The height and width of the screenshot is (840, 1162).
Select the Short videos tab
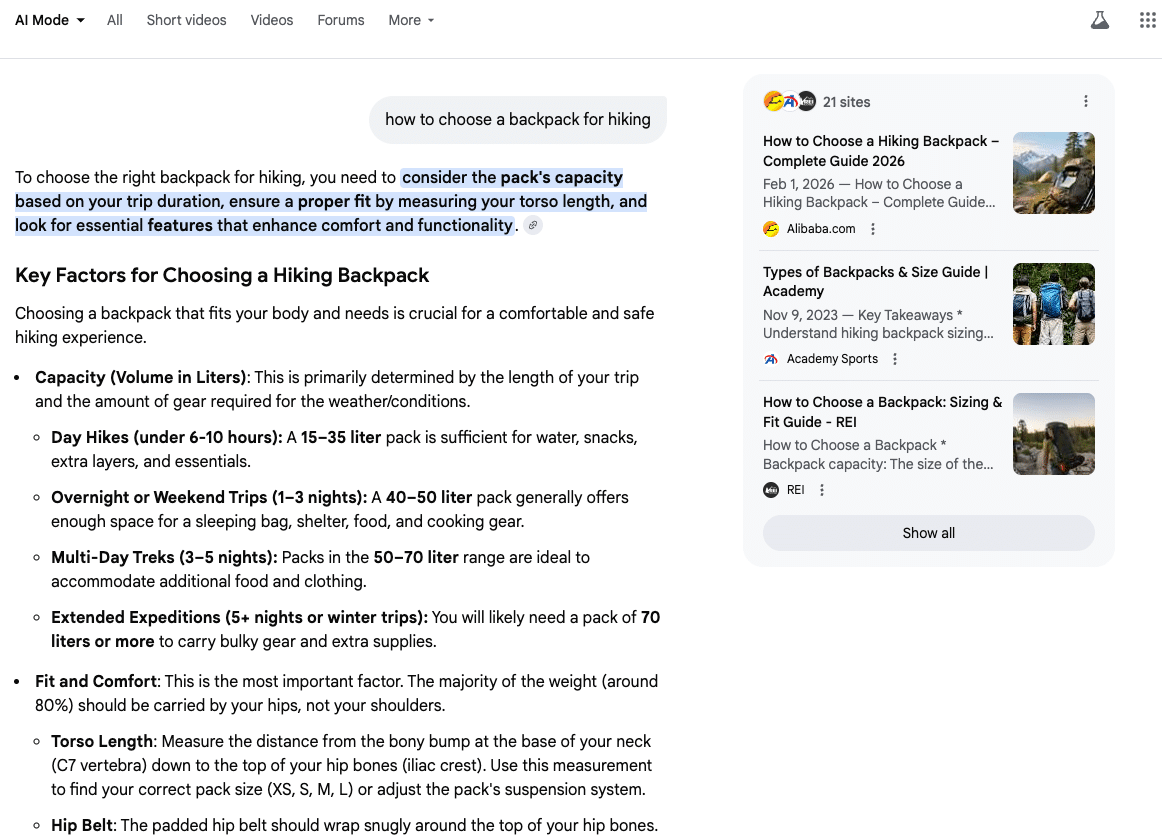(186, 20)
